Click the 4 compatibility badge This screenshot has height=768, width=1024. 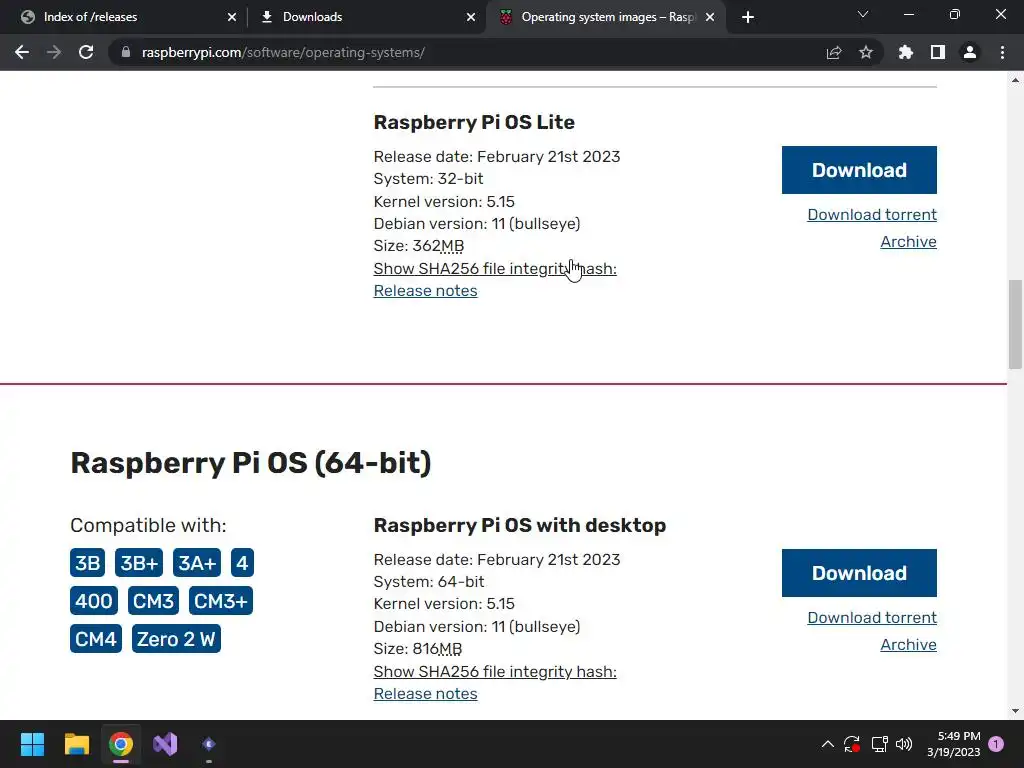pos(242,563)
